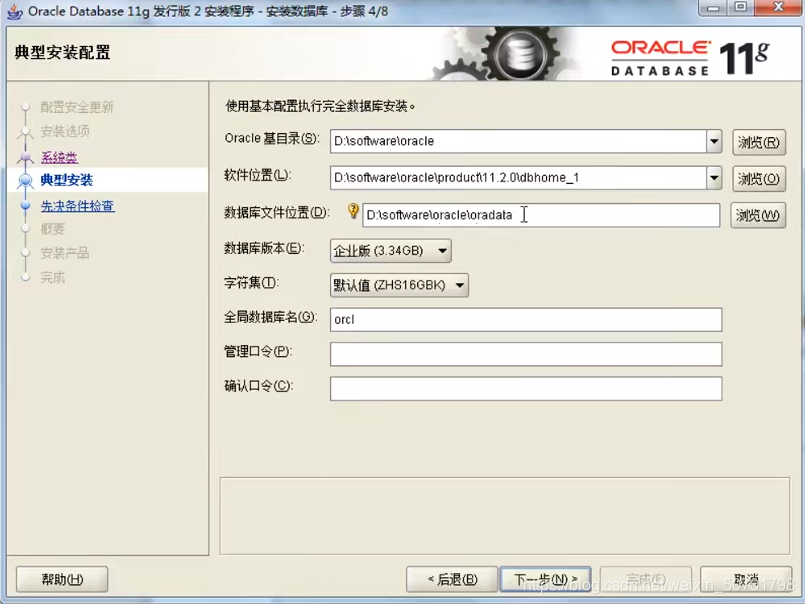Open the 系统类 step link in sidebar
Image resolution: width=805 pixels, height=604 pixels.
pos(60,157)
